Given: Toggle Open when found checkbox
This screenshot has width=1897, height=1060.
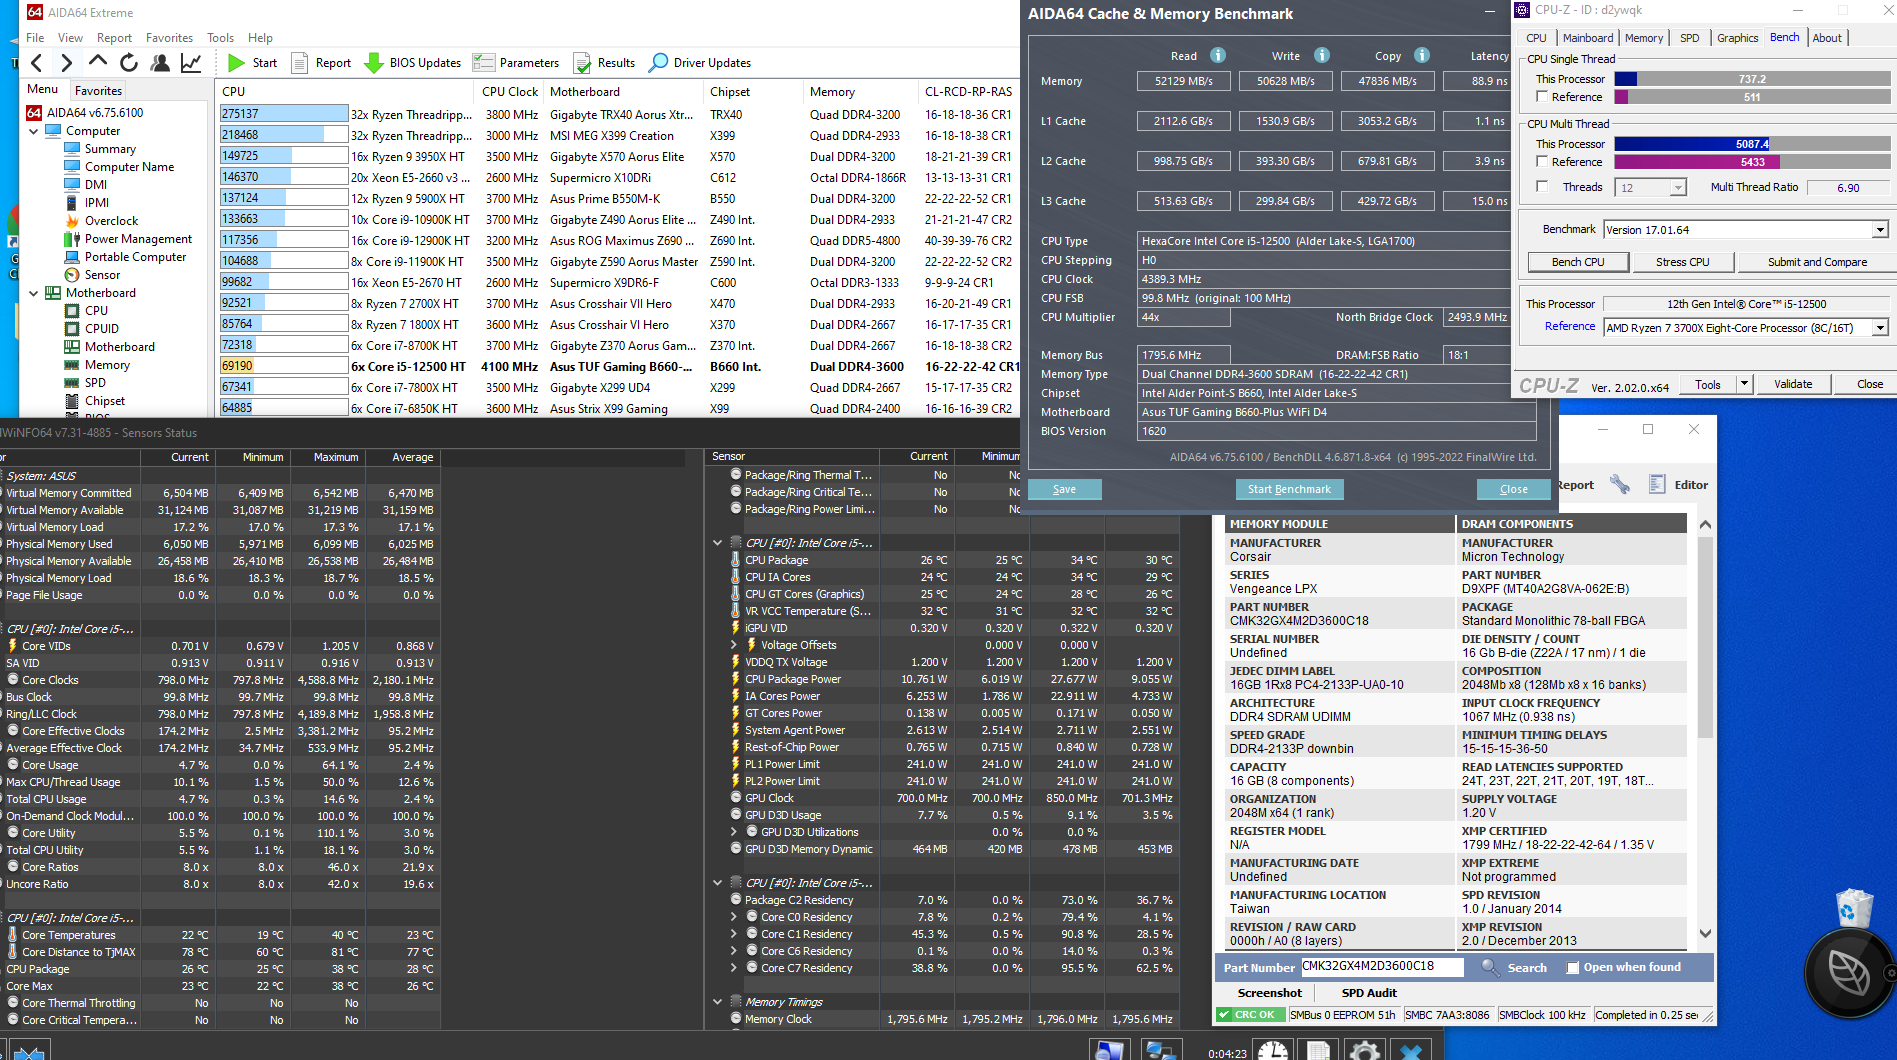Looking at the screenshot, I should click(x=1573, y=967).
